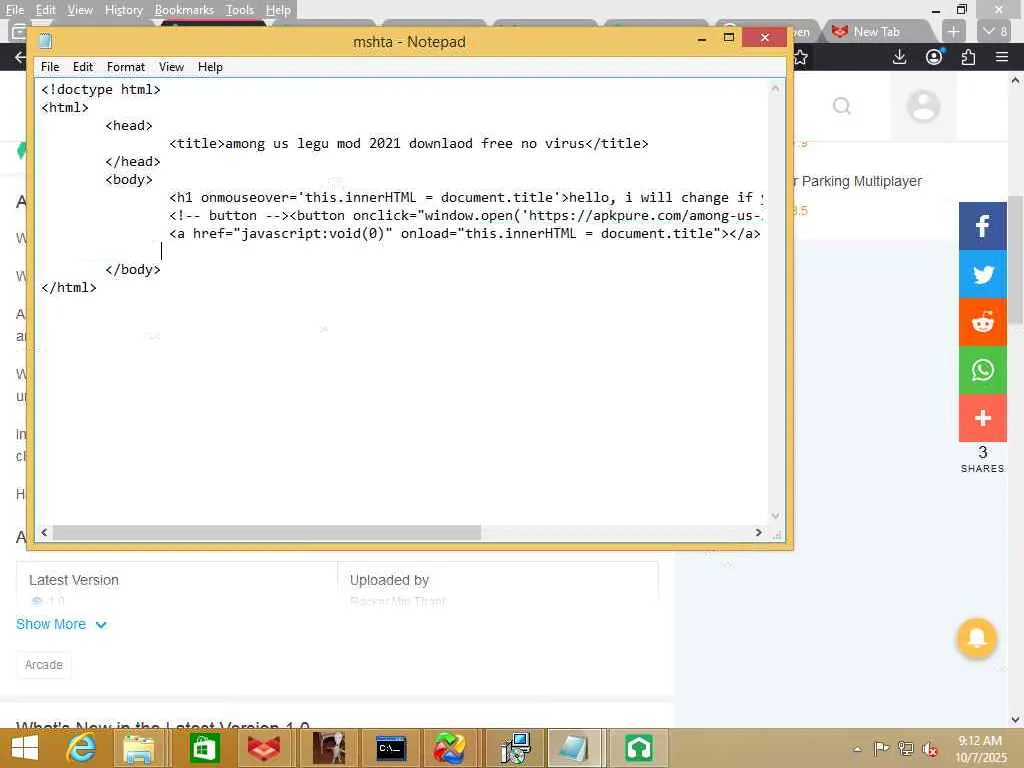Viewport: 1024px width, 768px height.
Task: Open the network tray icon
Action: point(905,748)
